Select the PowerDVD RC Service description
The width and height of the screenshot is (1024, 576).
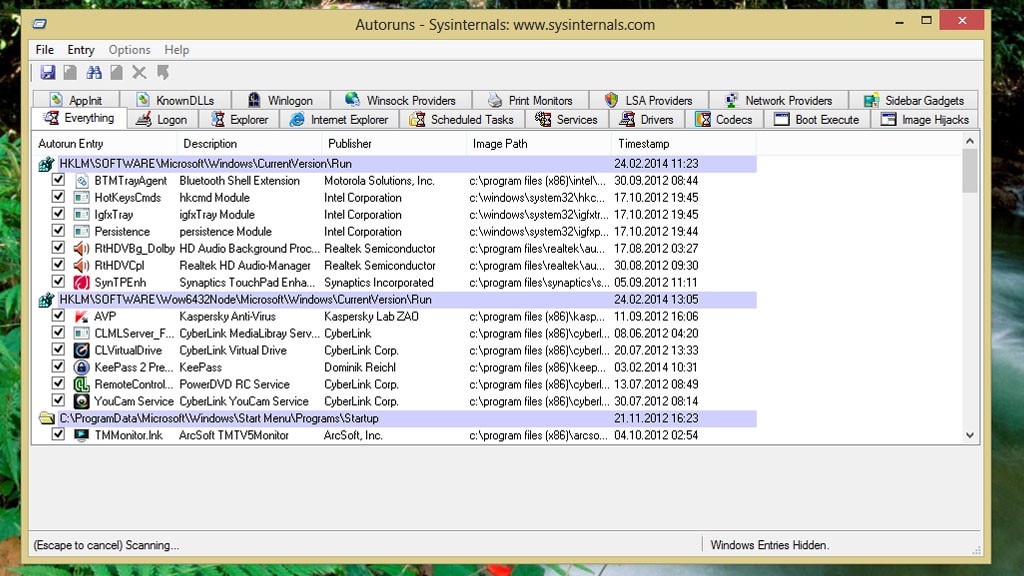click(x=234, y=385)
